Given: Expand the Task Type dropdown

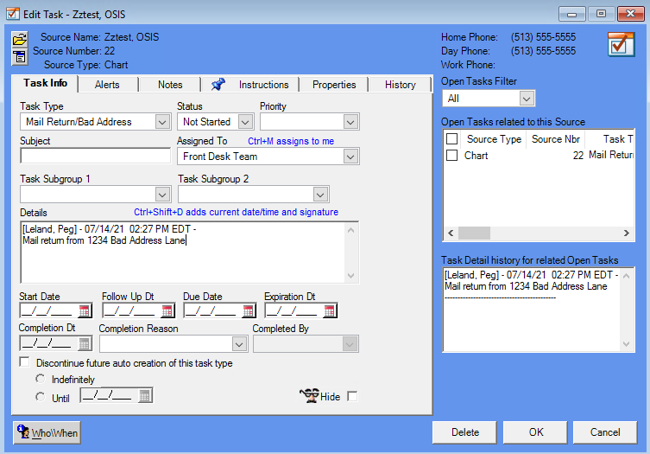Looking at the screenshot, I should [162, 122].
